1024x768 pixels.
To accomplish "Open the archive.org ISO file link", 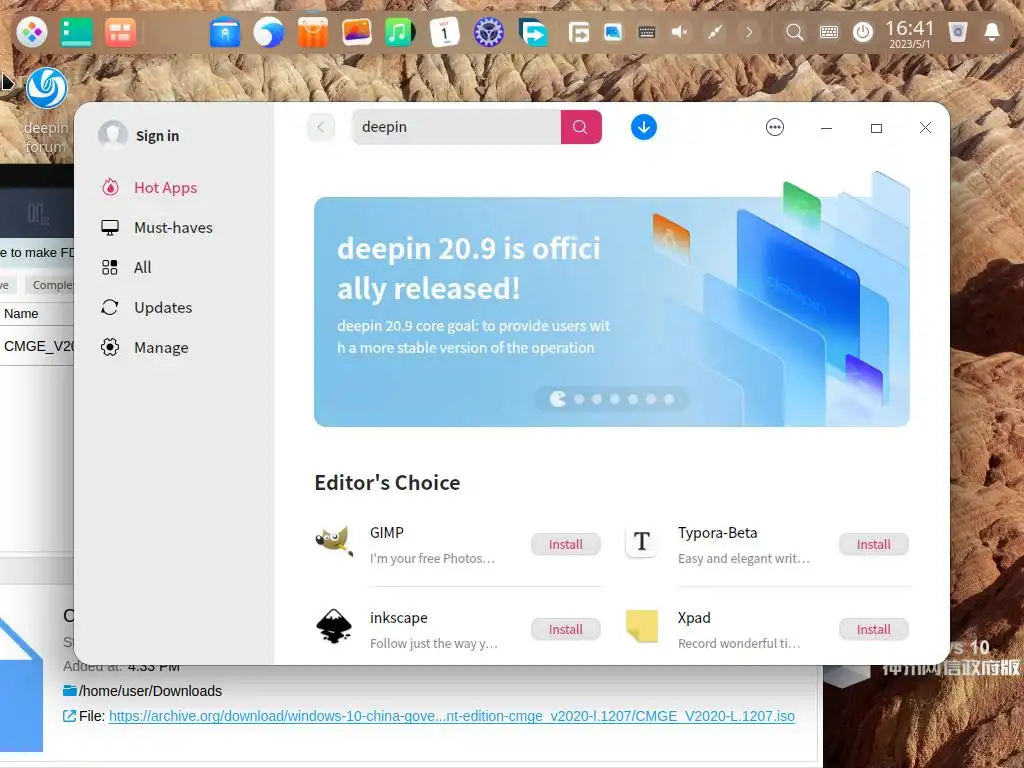I will pos(451,716).
